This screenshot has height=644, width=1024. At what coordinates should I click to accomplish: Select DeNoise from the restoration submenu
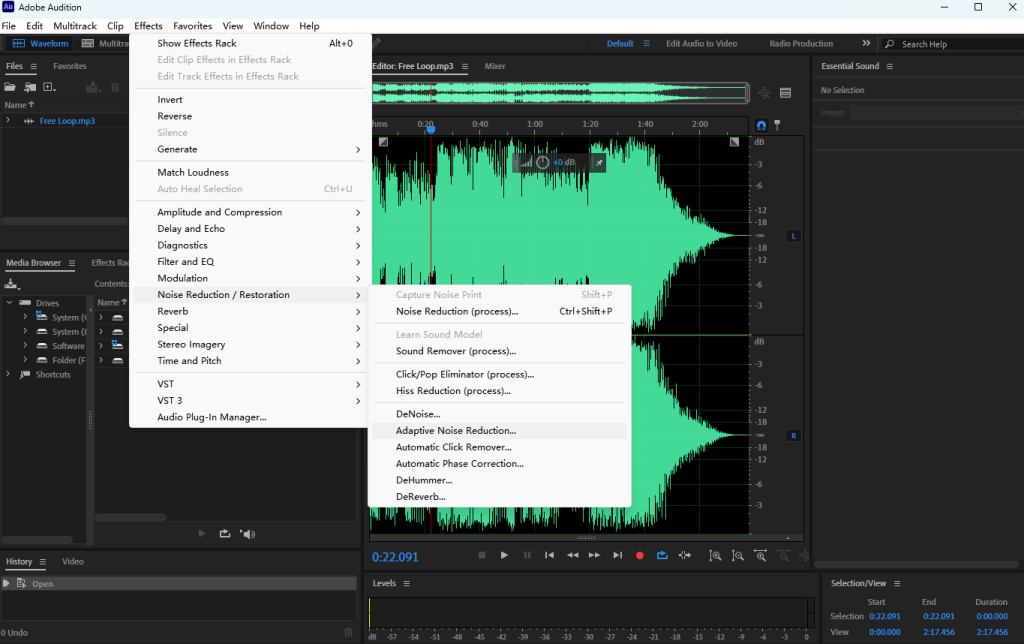(500, 414)
